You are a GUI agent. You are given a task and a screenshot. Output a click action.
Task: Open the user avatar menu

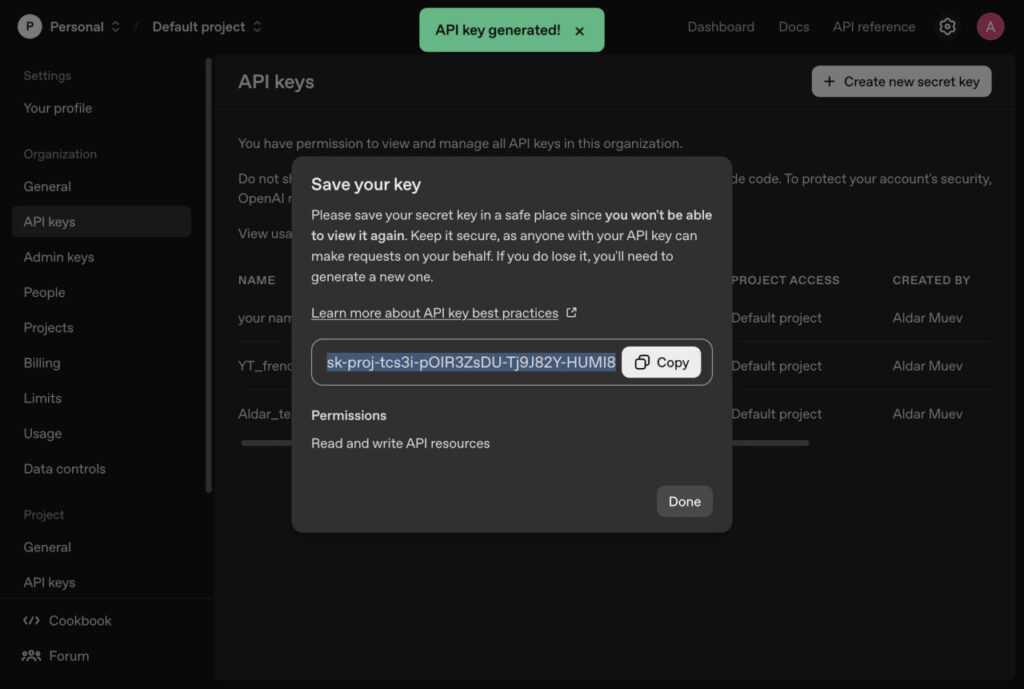pos(990,27)
